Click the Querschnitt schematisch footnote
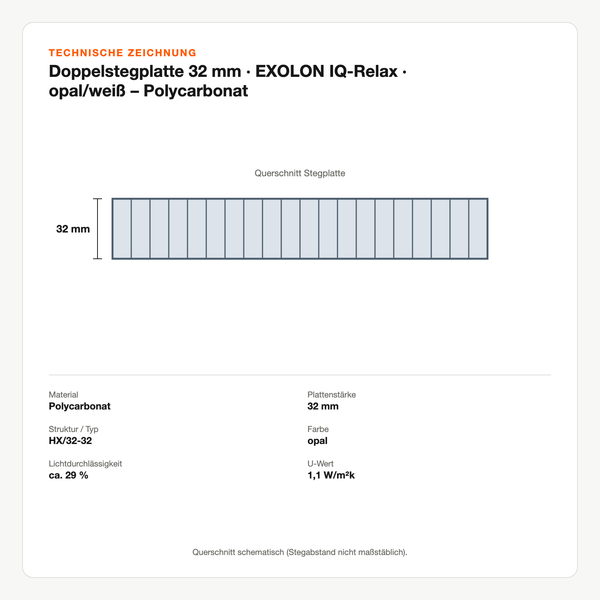 (x=300, y=552)
